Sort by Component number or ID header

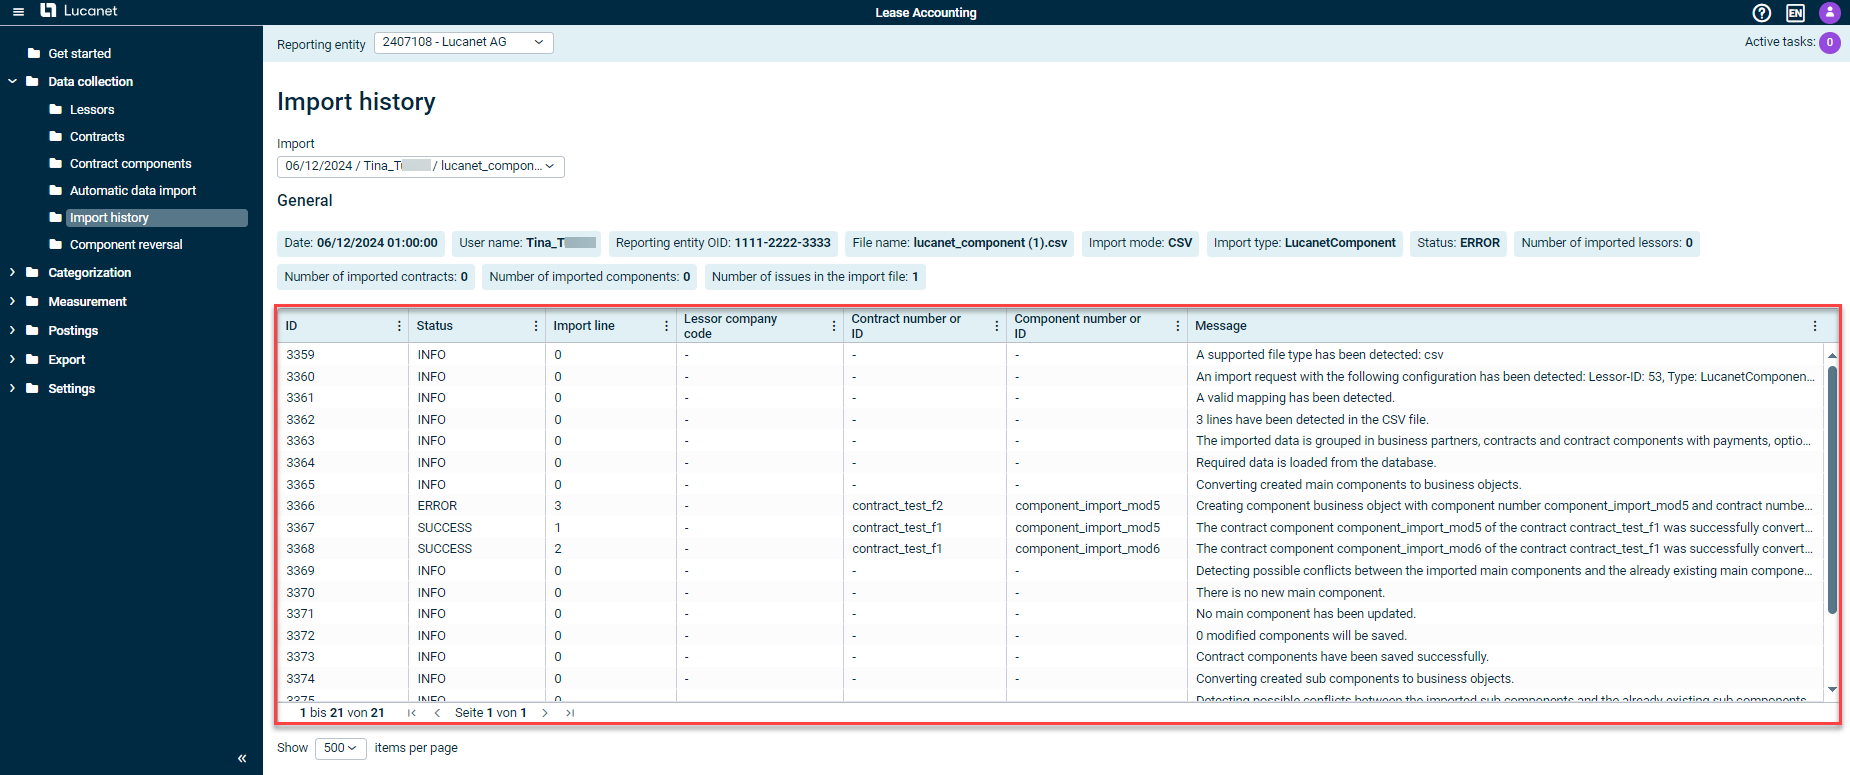(1077, 326)
